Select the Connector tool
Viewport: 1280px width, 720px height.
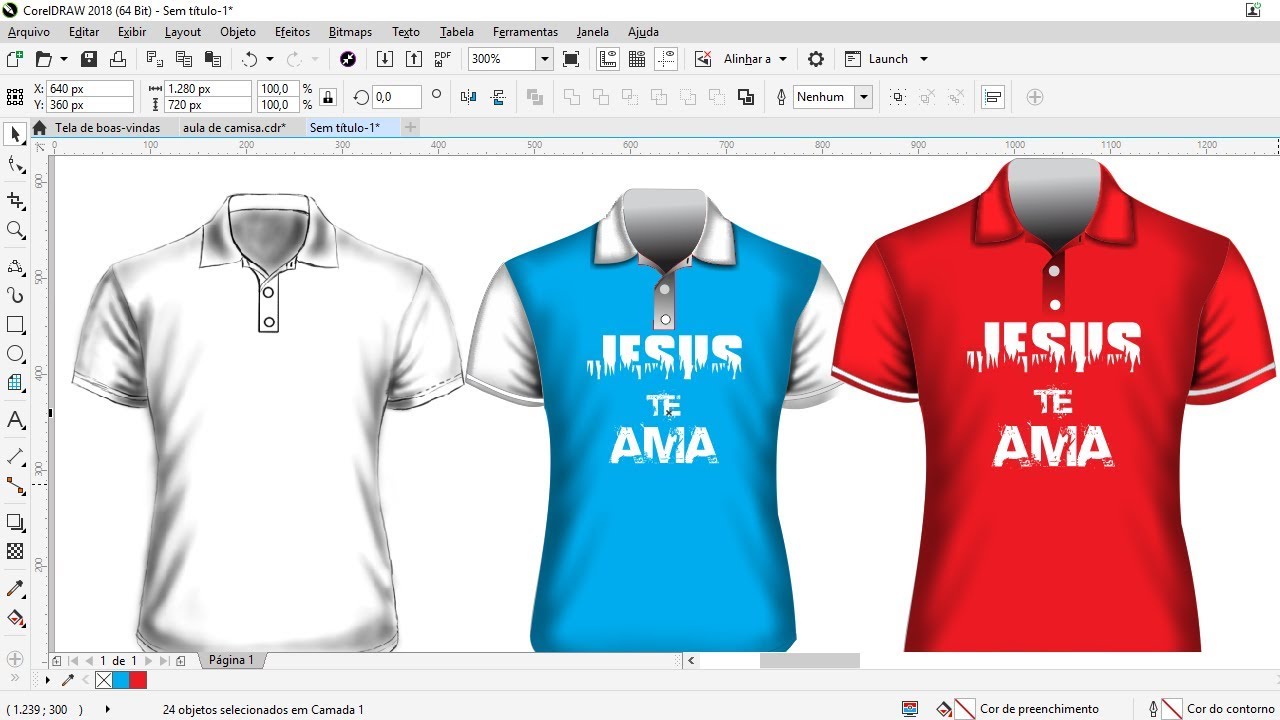pos(15,486)
